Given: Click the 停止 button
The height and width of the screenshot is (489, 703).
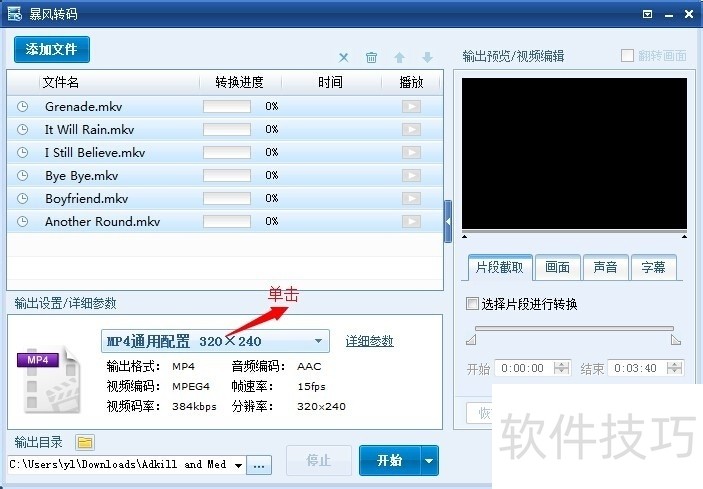Looking at the screenshot, I should [x=318, y=460].
